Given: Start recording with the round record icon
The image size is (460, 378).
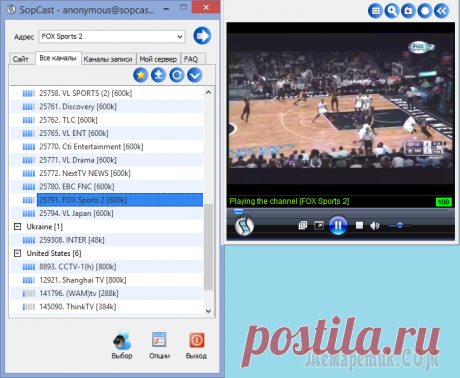Looking at the screenshot, I should (x=425, y=11).
